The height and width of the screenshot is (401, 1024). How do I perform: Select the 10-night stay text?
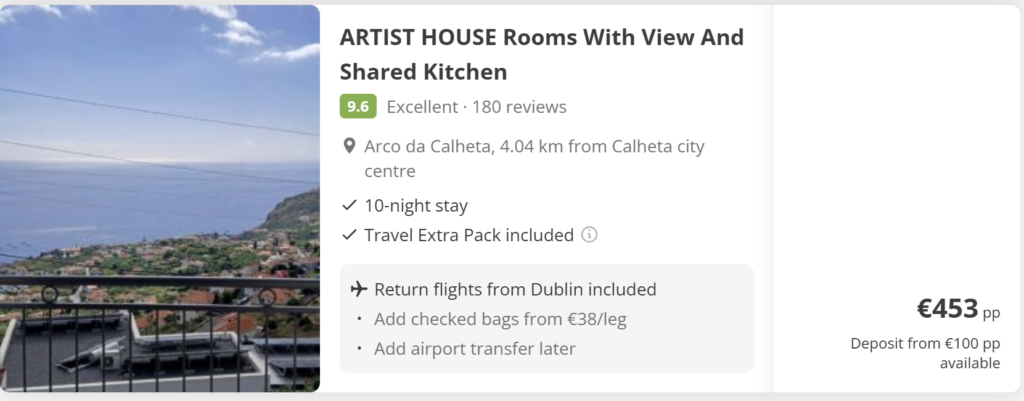(416, 206)
